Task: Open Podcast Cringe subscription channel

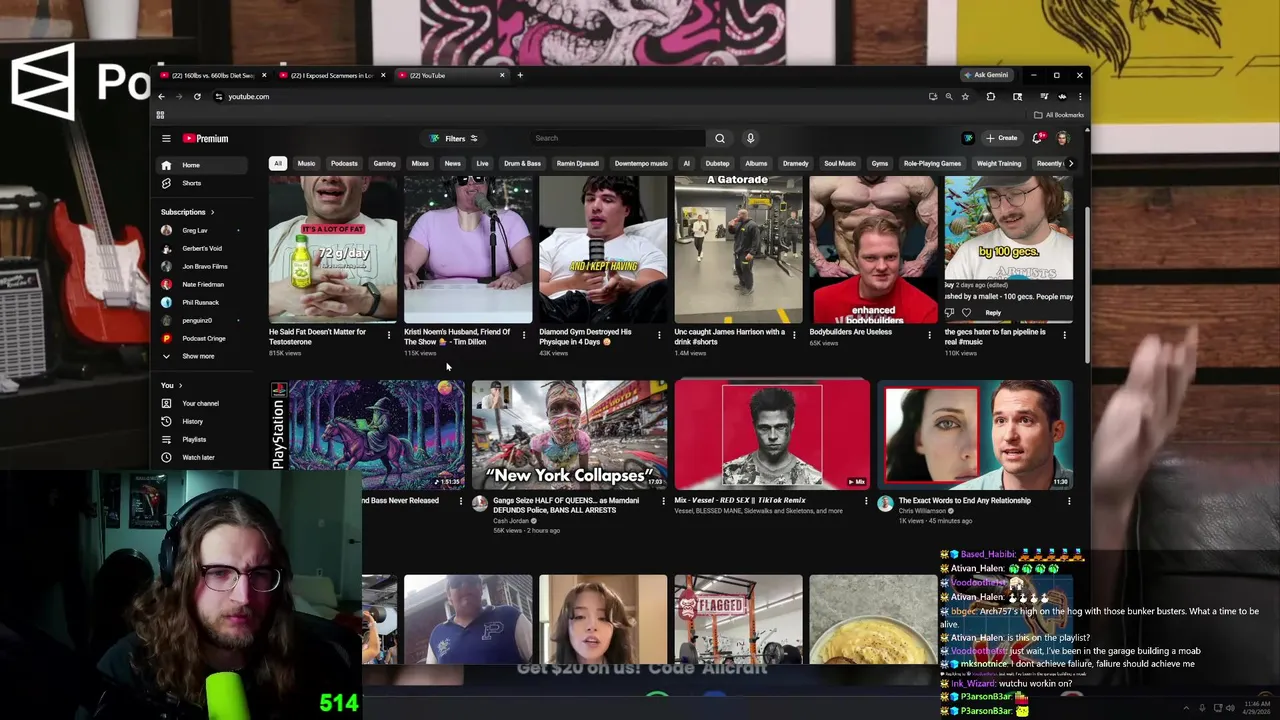Action: [203, 338]
